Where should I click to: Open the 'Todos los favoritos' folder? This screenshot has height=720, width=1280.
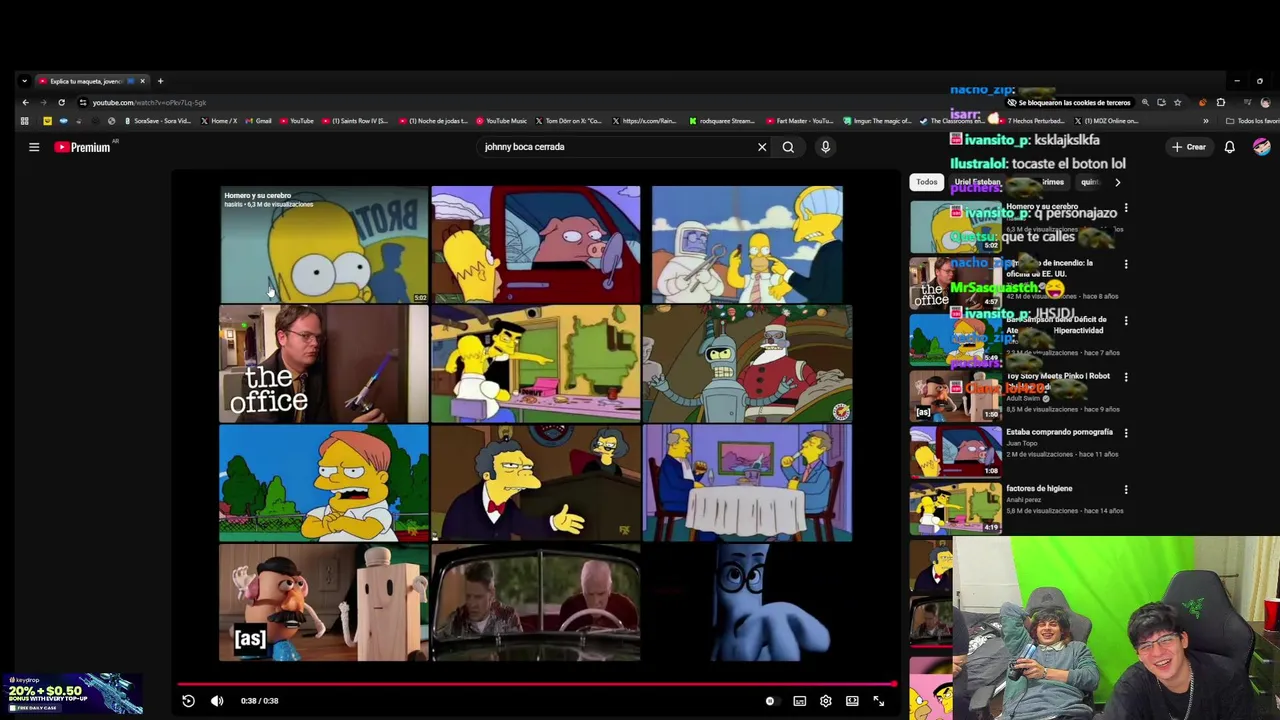coord(1253,121)
